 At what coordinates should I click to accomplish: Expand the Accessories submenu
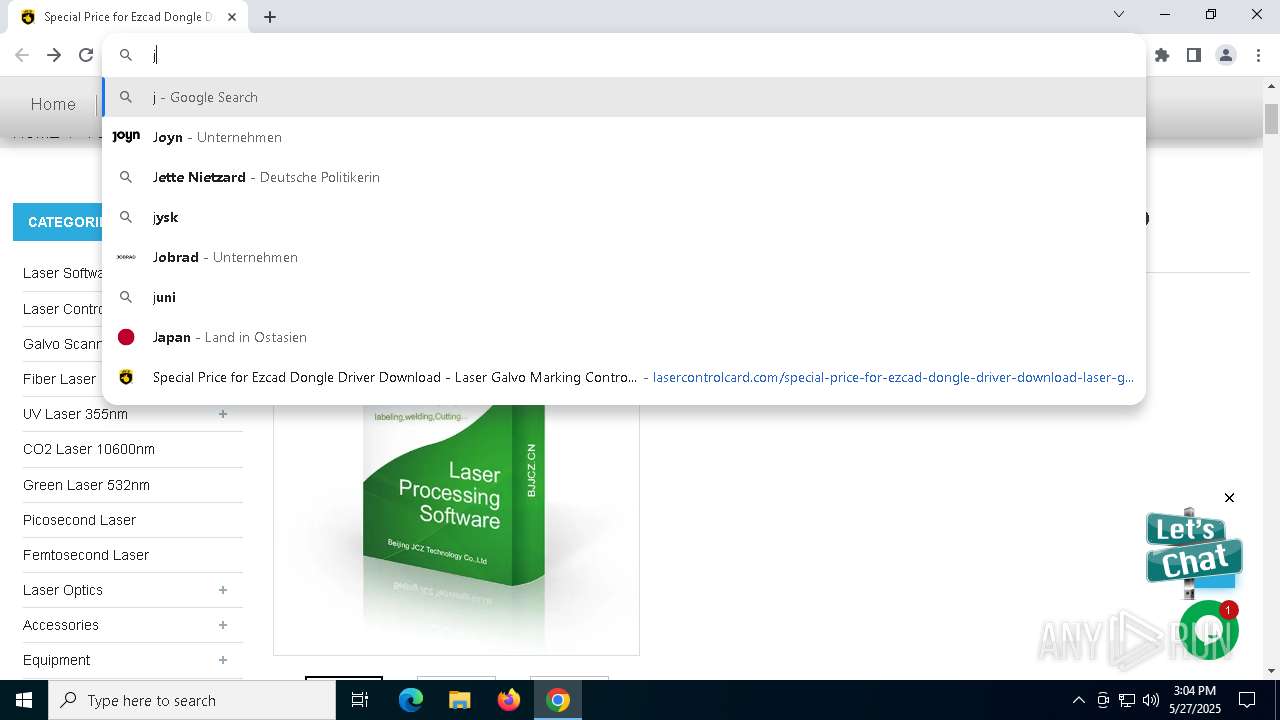click(223, 625)
